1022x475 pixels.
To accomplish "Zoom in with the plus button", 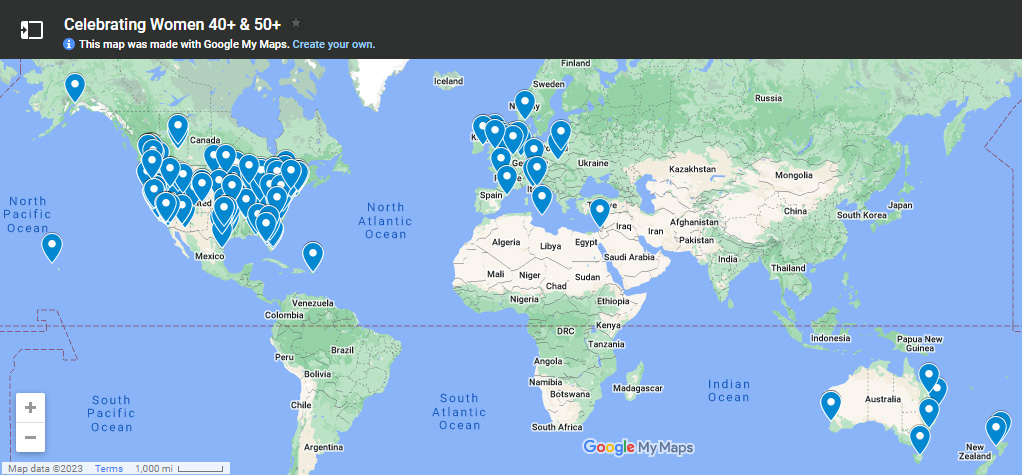I will coord(30,408).
